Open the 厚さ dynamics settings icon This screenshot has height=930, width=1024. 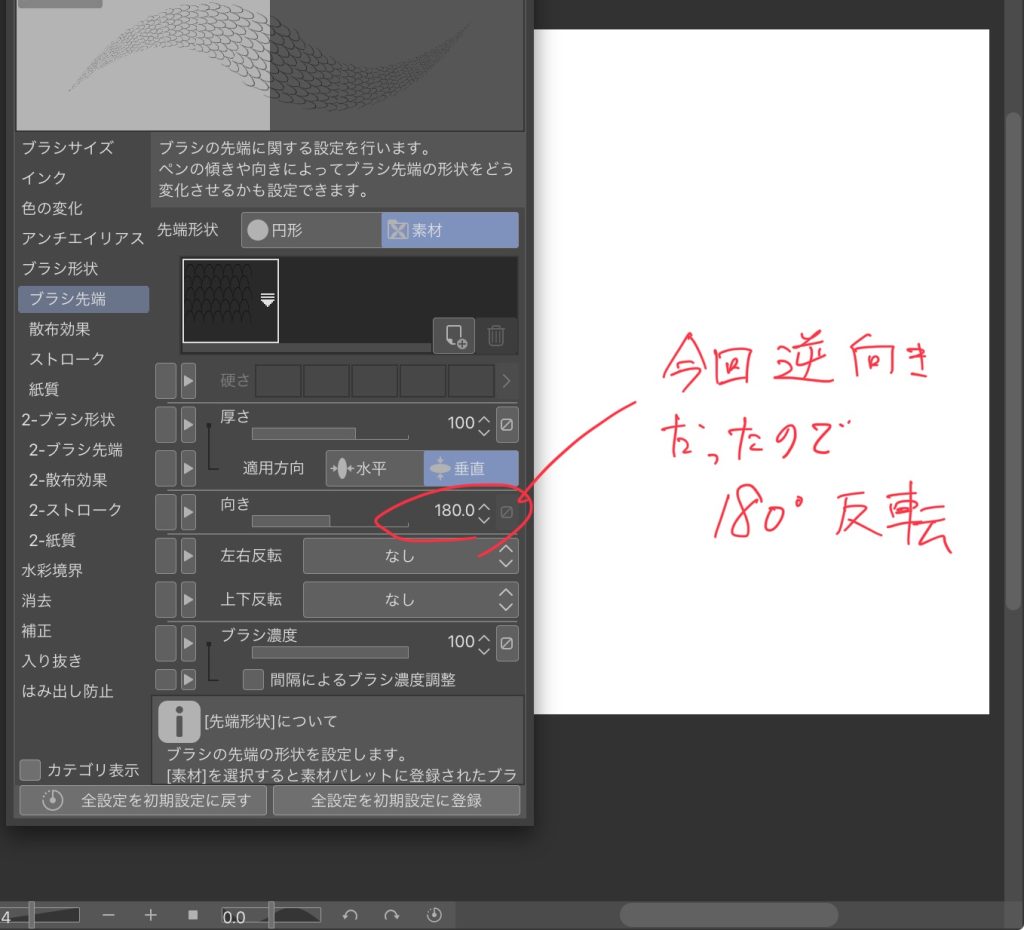(x=506, y=425)
